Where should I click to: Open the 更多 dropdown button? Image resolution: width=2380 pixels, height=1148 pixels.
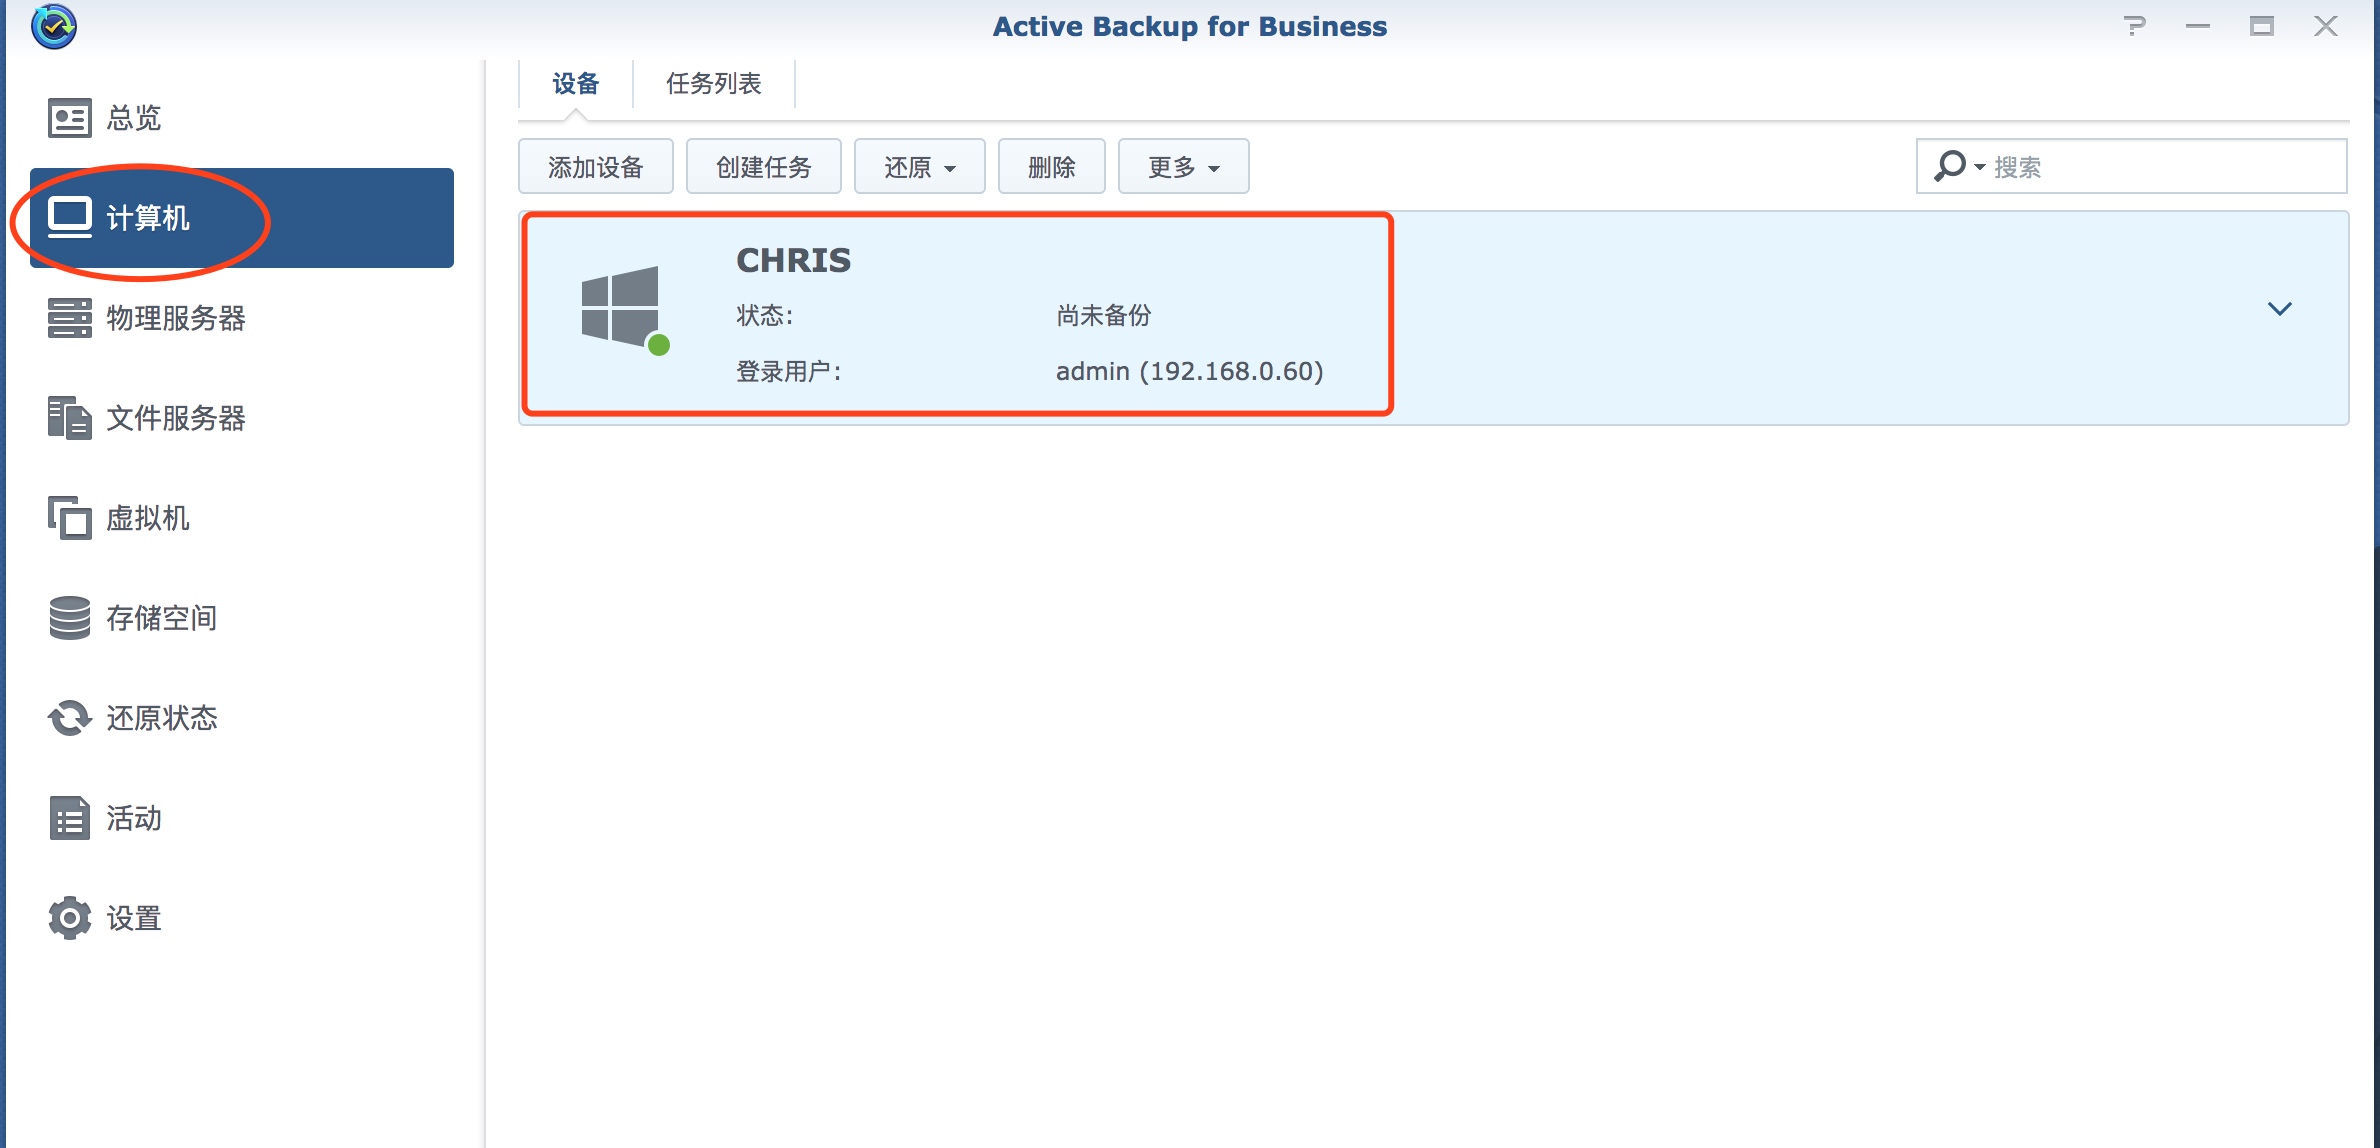[1183, 166]
